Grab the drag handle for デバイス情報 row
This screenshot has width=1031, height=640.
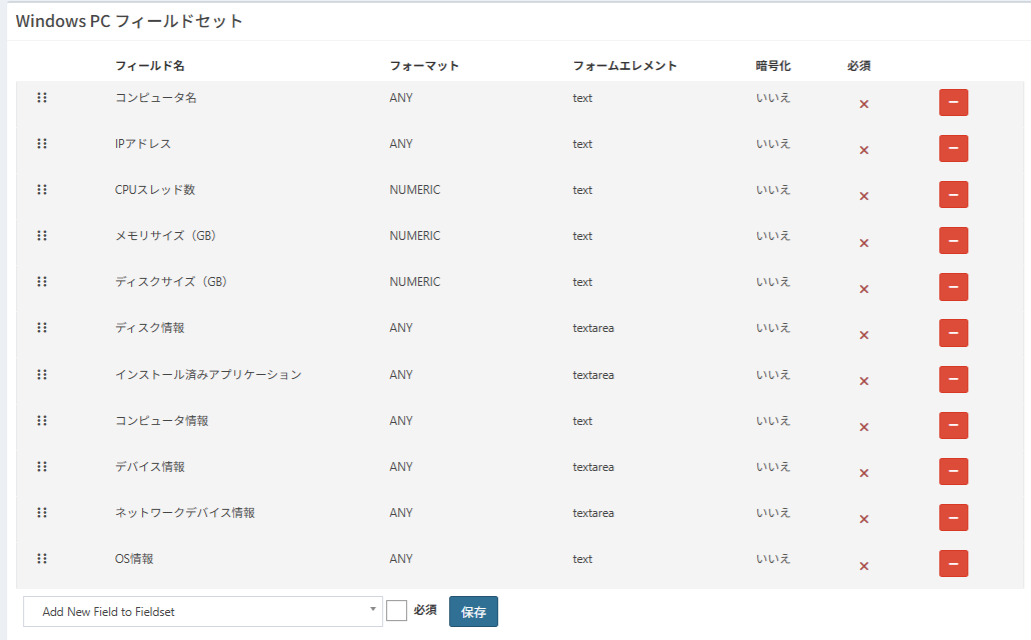click(x=42, y=466)
